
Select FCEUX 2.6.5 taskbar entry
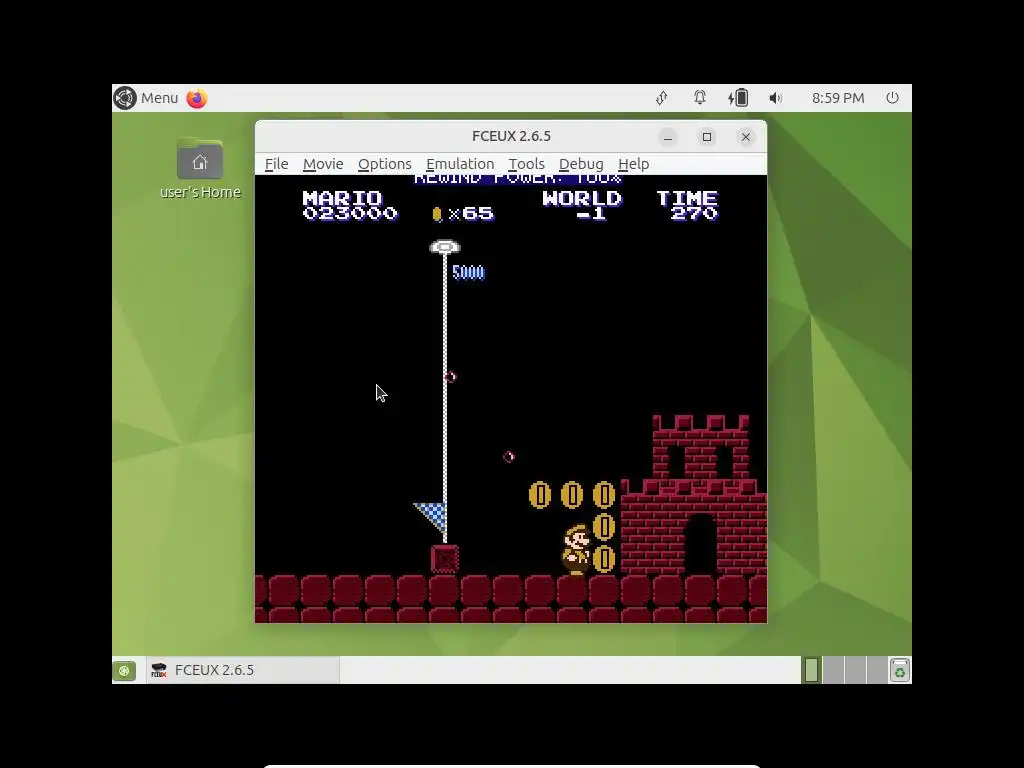coord(242,670)
